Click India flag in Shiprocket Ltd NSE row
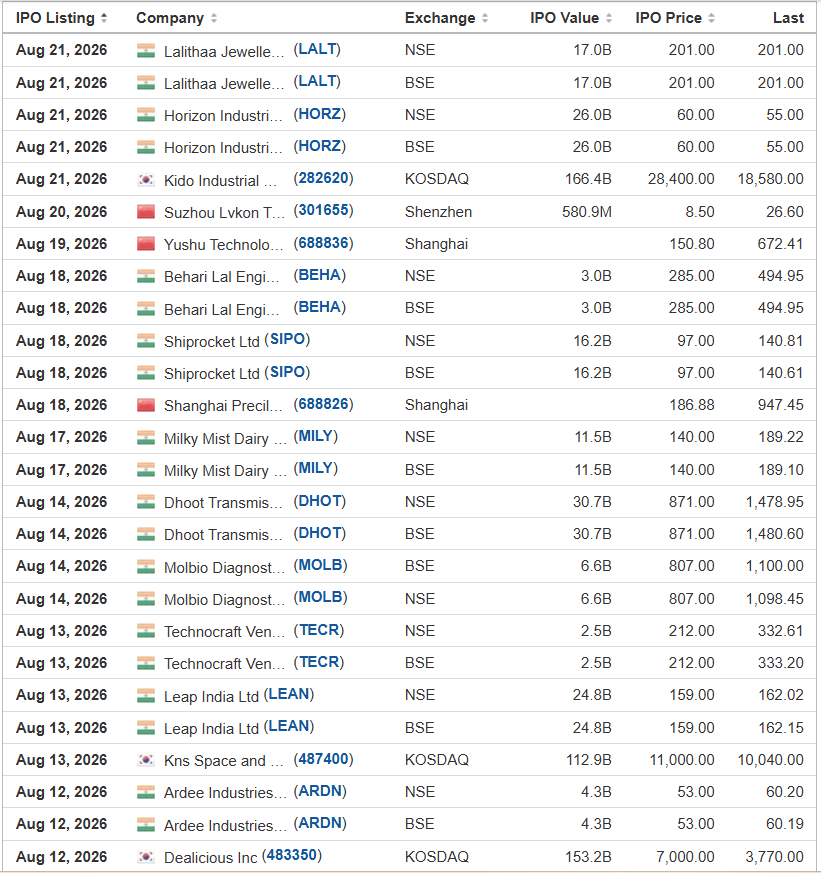 [x=146, y=341]
